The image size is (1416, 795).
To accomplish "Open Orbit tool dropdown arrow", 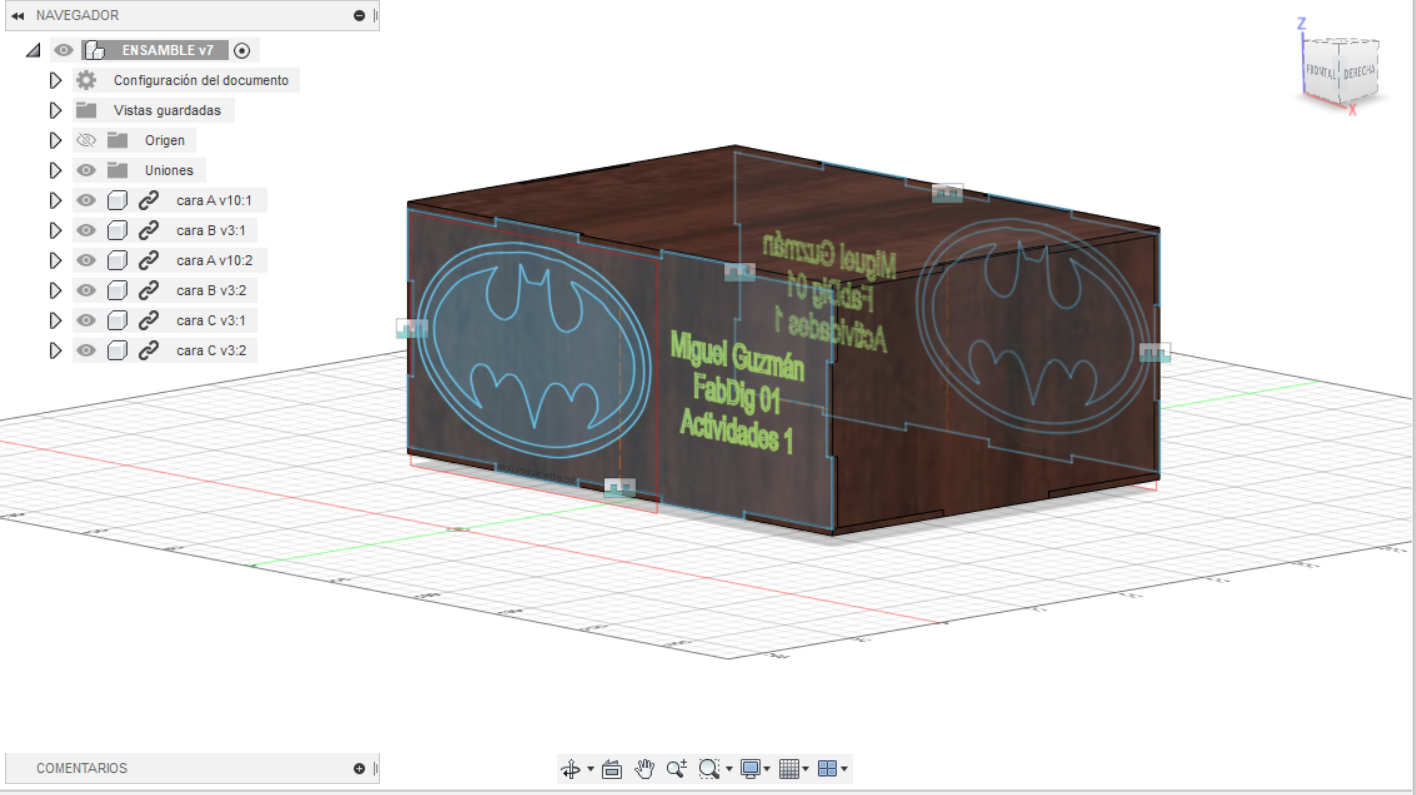I will 590,769.
